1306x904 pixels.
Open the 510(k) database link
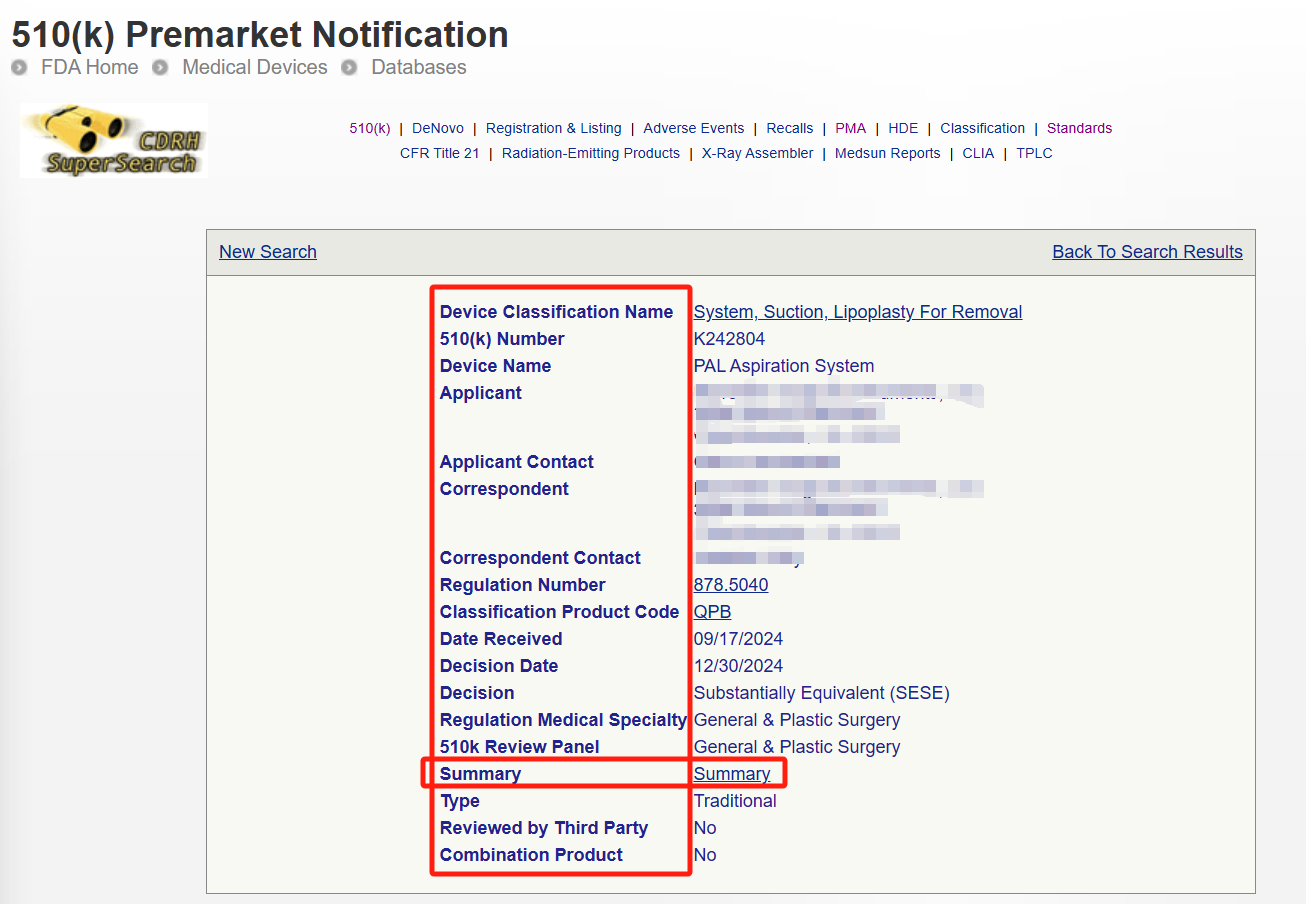coord(370,128)
